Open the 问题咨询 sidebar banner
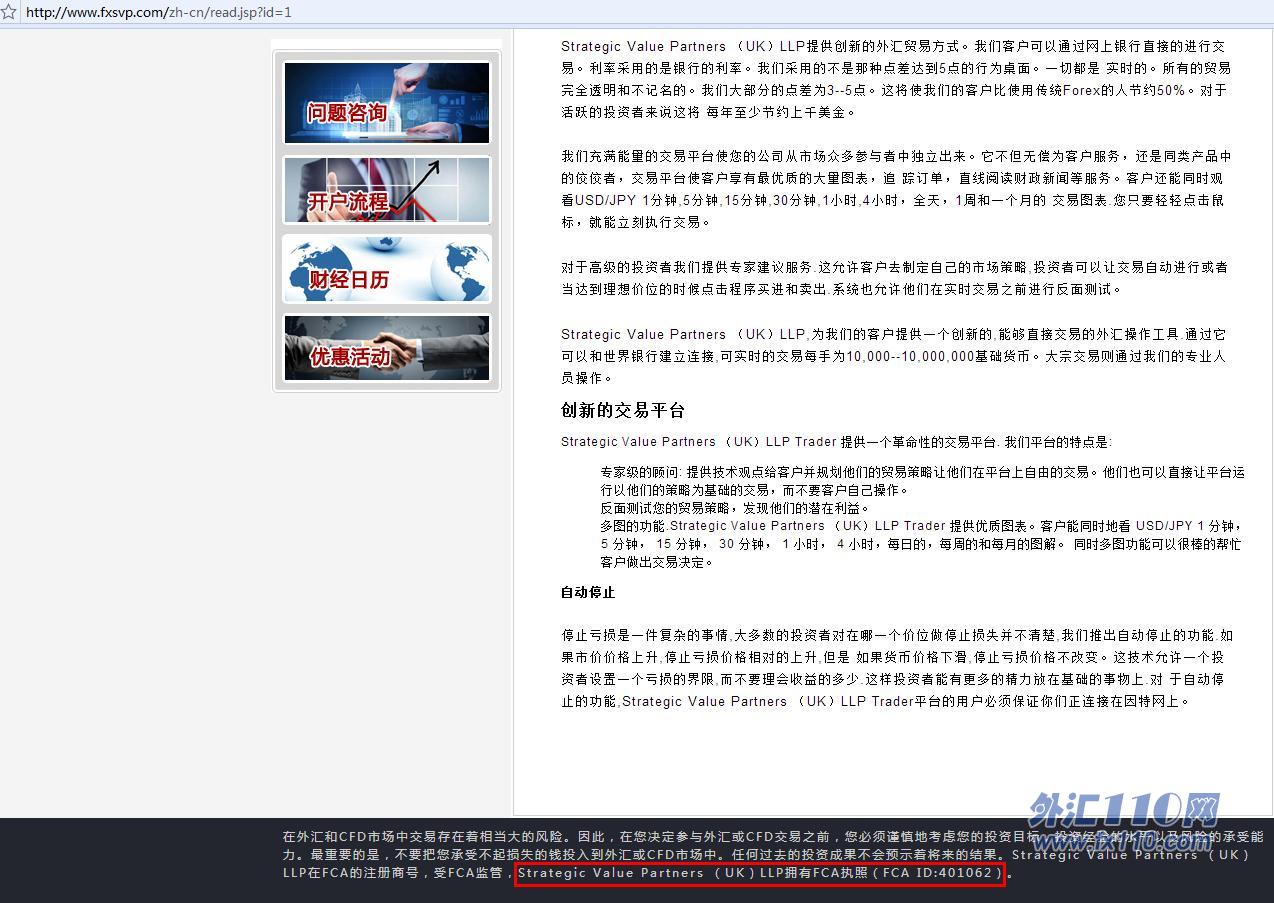The height and width of the screenshot is (903, 1274). click(387, 103)
